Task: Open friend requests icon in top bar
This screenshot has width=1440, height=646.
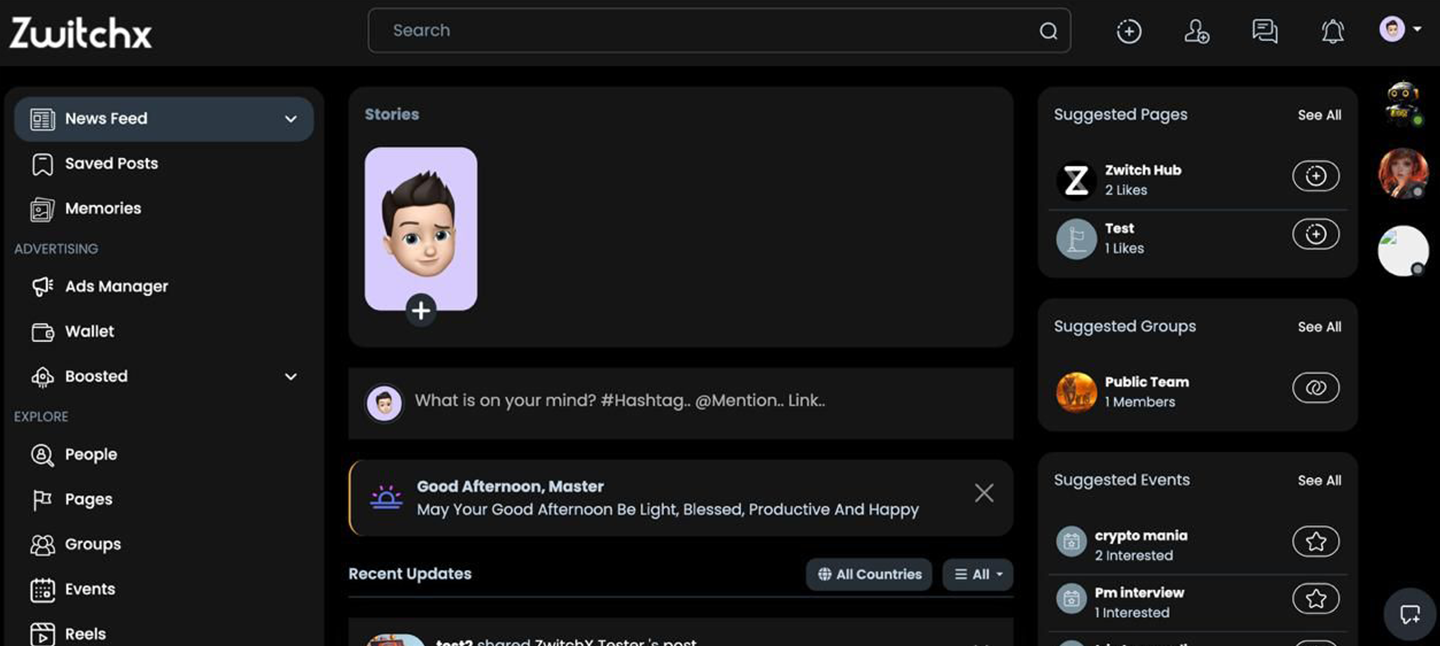Action: [1196, 32]
